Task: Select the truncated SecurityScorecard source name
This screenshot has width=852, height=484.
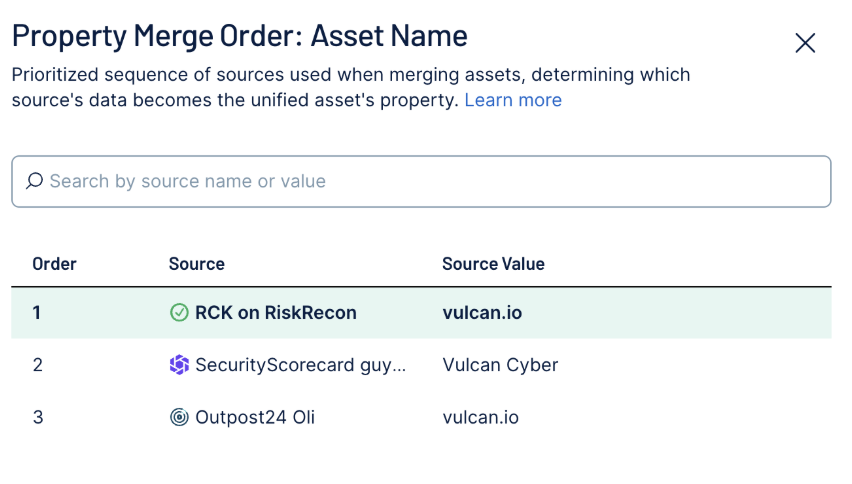Action: [300, 365]
